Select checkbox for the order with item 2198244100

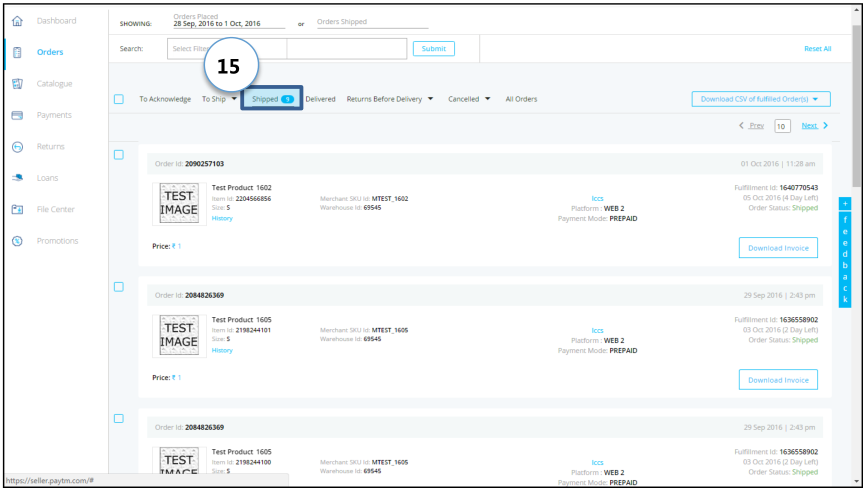[x=119, y=419]
